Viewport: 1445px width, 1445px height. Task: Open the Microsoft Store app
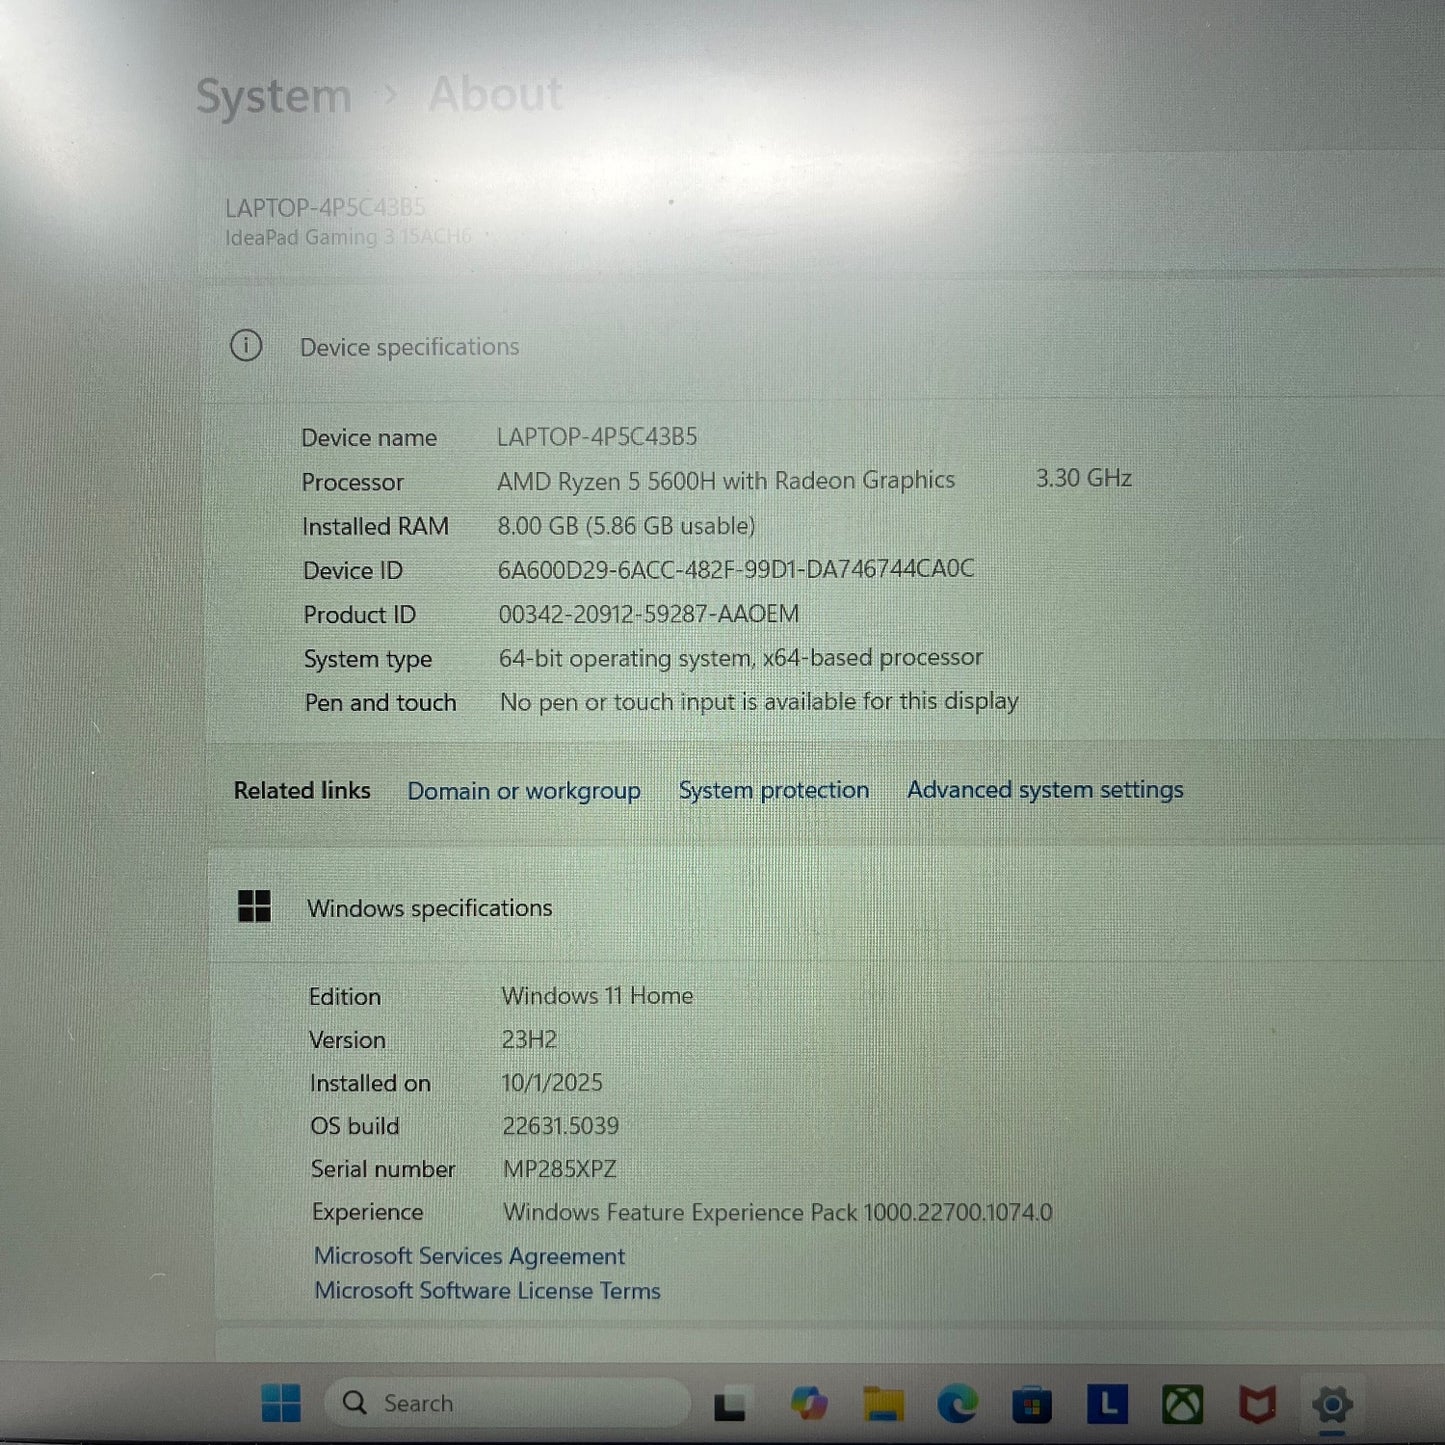tap(1032, 1405)
